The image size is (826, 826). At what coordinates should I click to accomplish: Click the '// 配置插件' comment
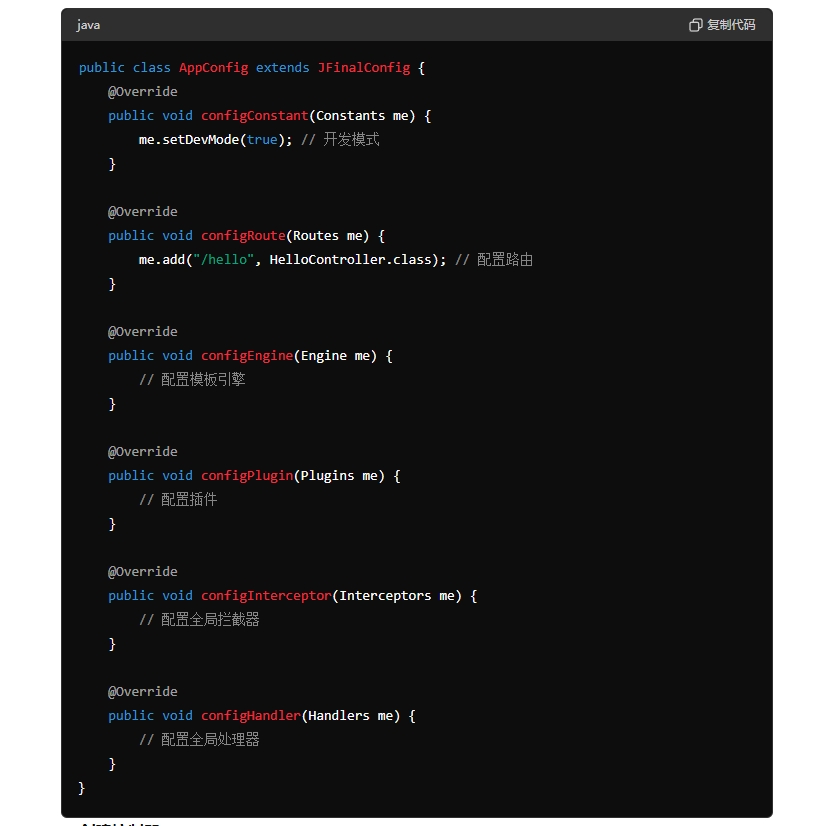pos(178,500)
